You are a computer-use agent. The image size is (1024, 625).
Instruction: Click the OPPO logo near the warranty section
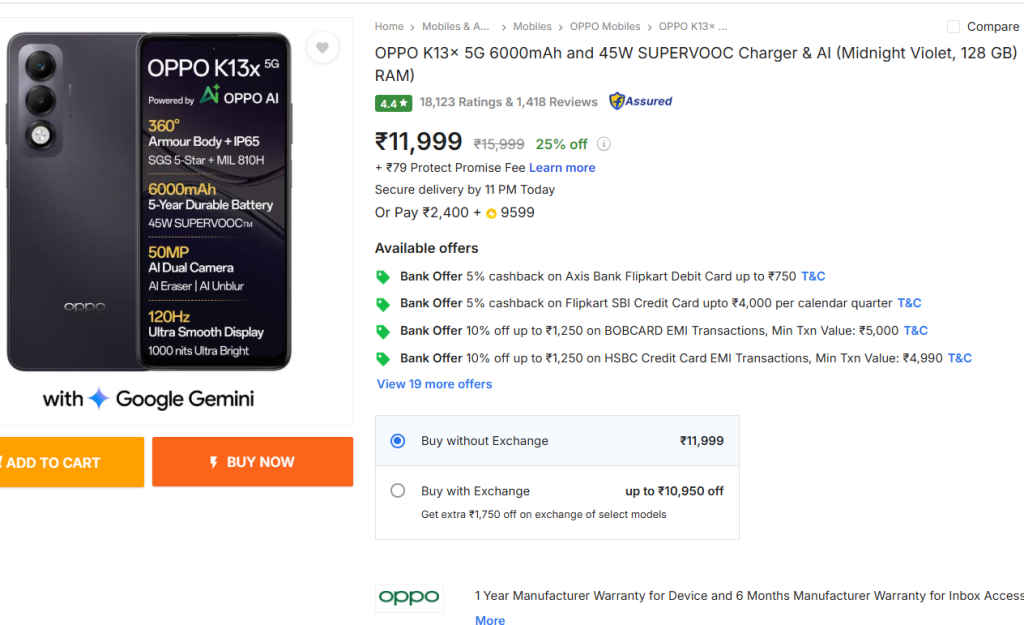(x=409, y=596)
